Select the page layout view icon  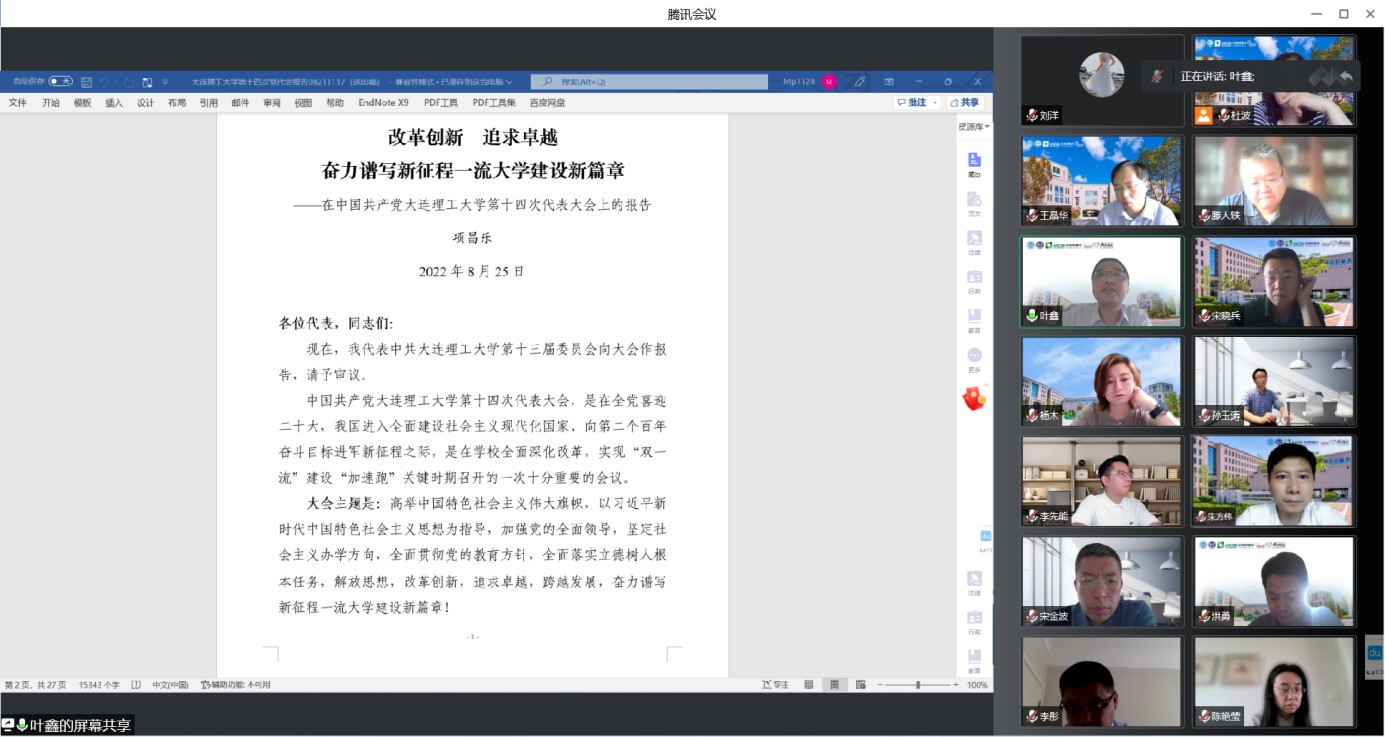click(x=833, y=685)
